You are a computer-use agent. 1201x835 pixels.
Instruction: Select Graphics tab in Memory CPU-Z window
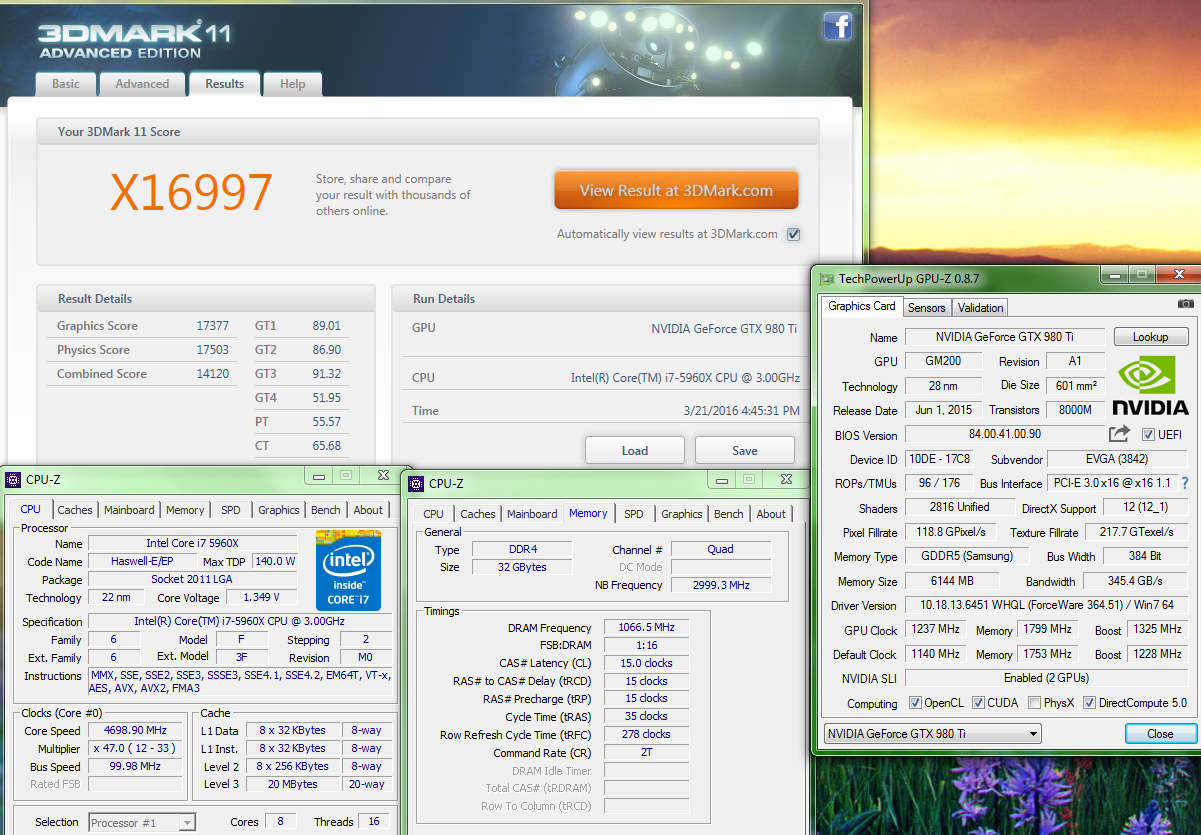click(682, 514)
